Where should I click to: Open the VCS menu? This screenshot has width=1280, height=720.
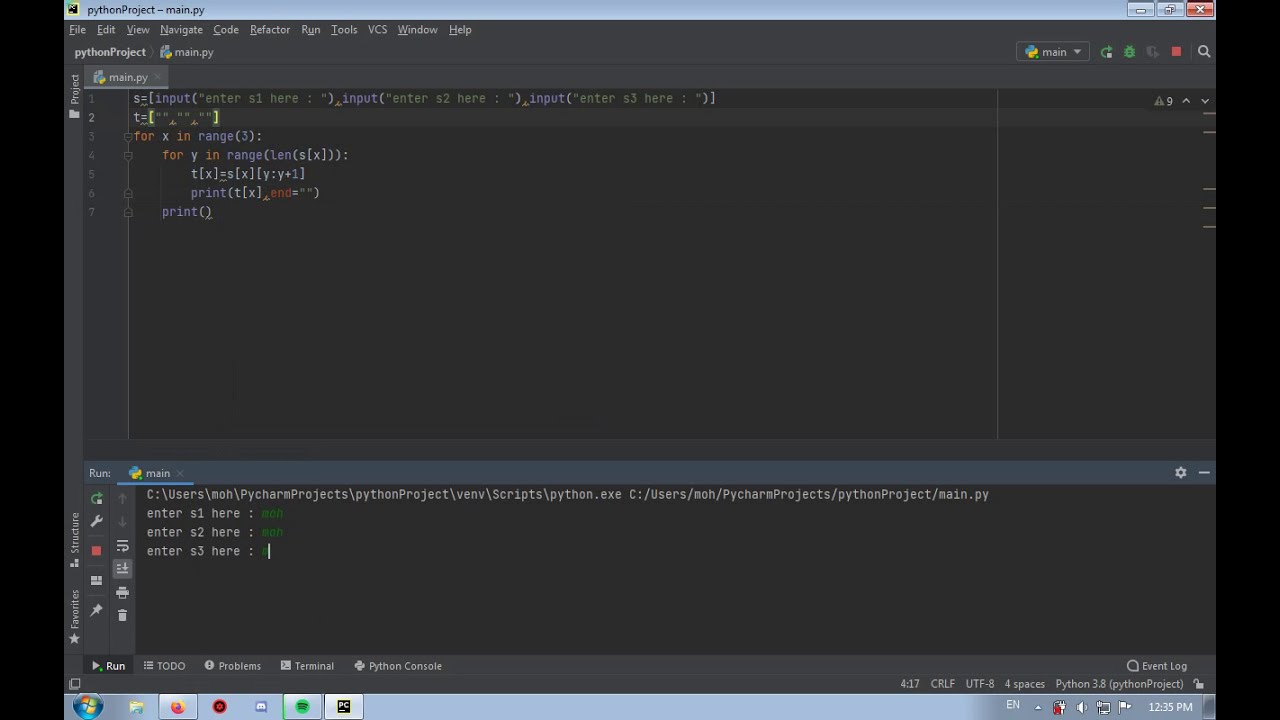[377, 29]
